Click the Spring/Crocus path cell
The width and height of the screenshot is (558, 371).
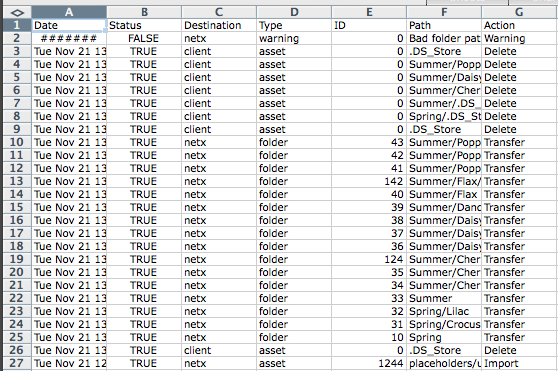pyautogui.click(x=444, y=324)
